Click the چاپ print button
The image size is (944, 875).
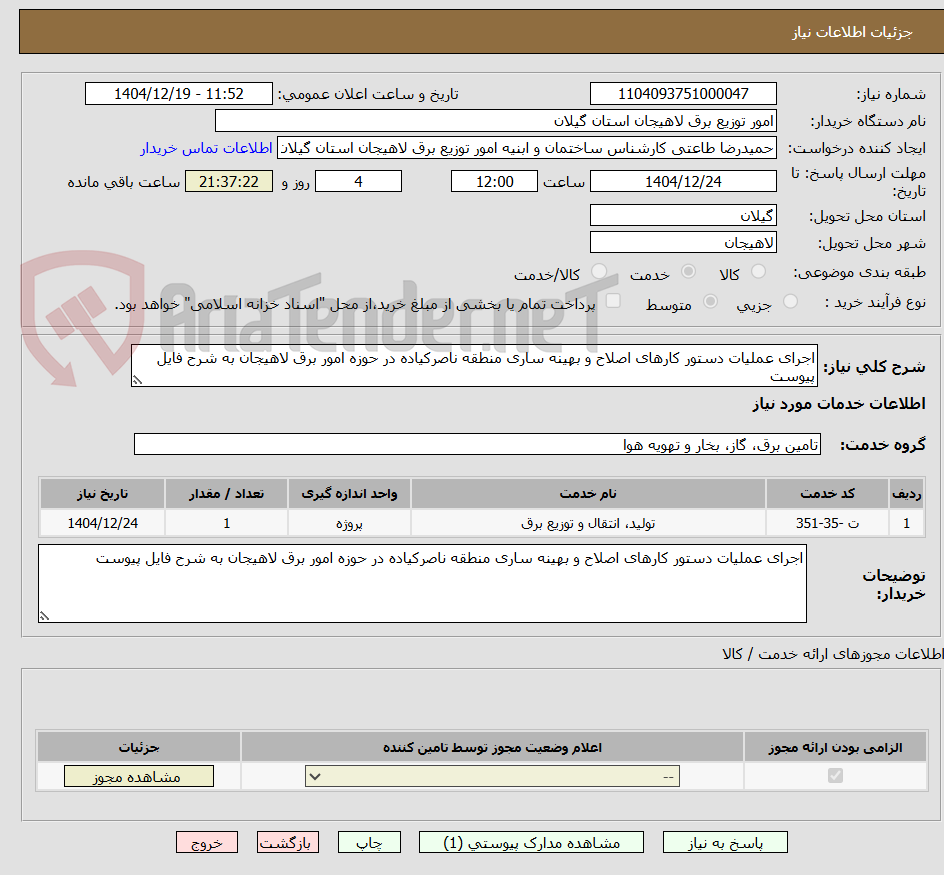pos(369,842)
